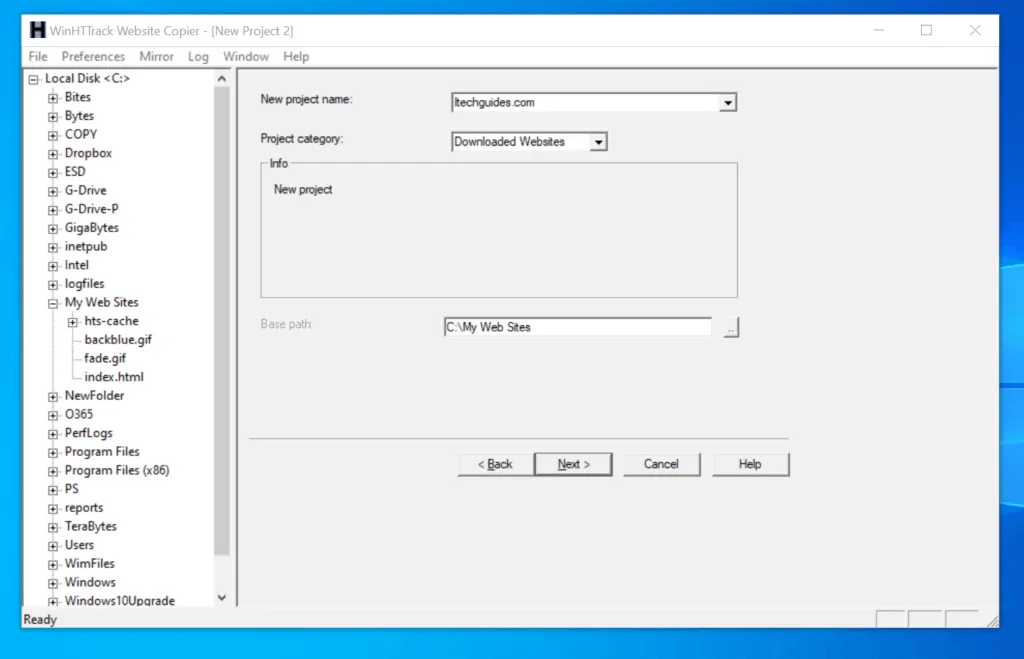
Task: Open the File menu
Action: click(38, 57)
